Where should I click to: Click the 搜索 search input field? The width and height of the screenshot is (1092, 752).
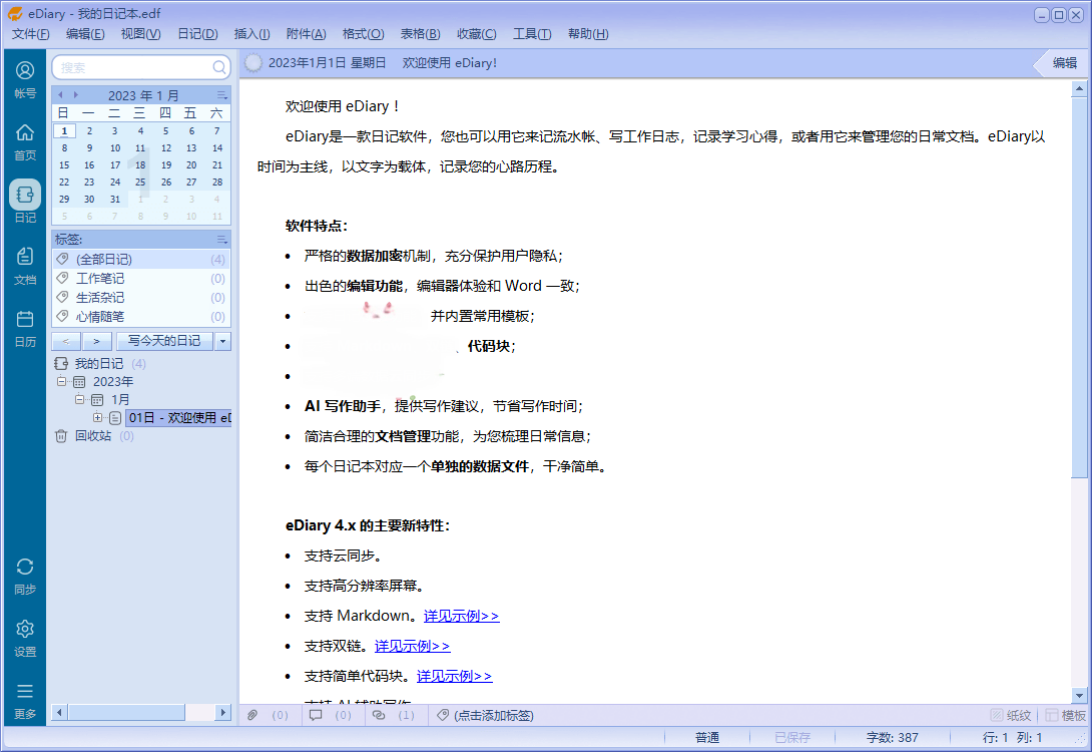pos(134,67)
